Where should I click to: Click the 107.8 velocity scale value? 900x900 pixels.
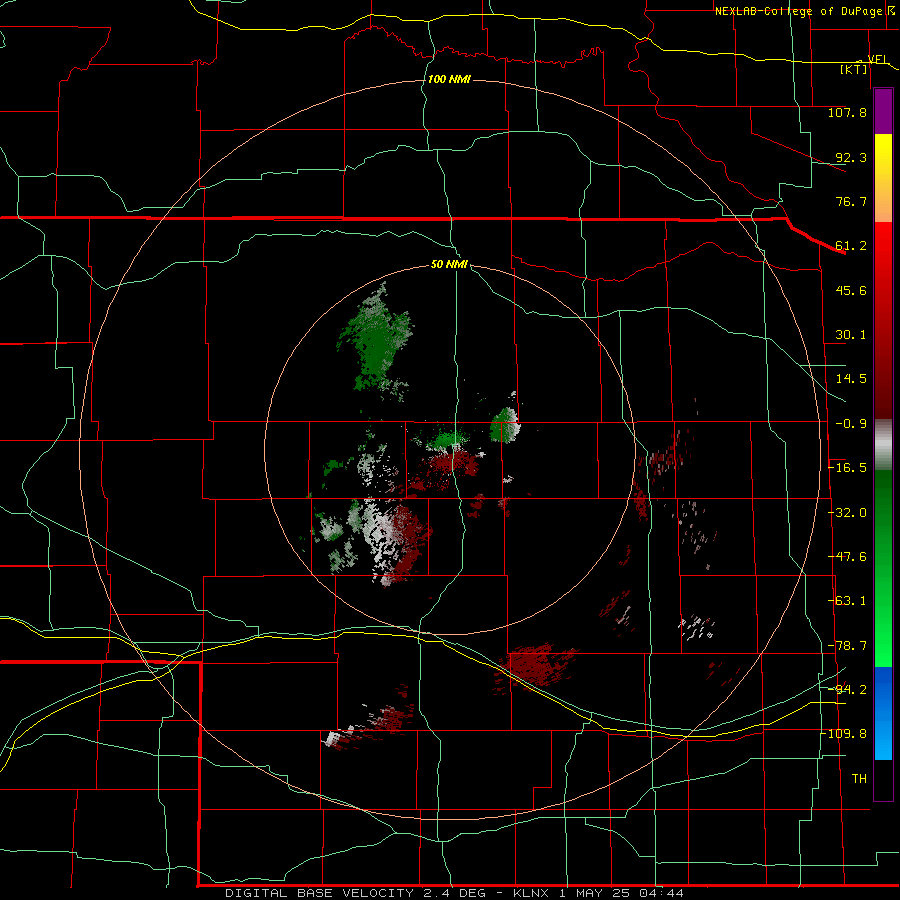pyautogui.click(x=847, y=112)
